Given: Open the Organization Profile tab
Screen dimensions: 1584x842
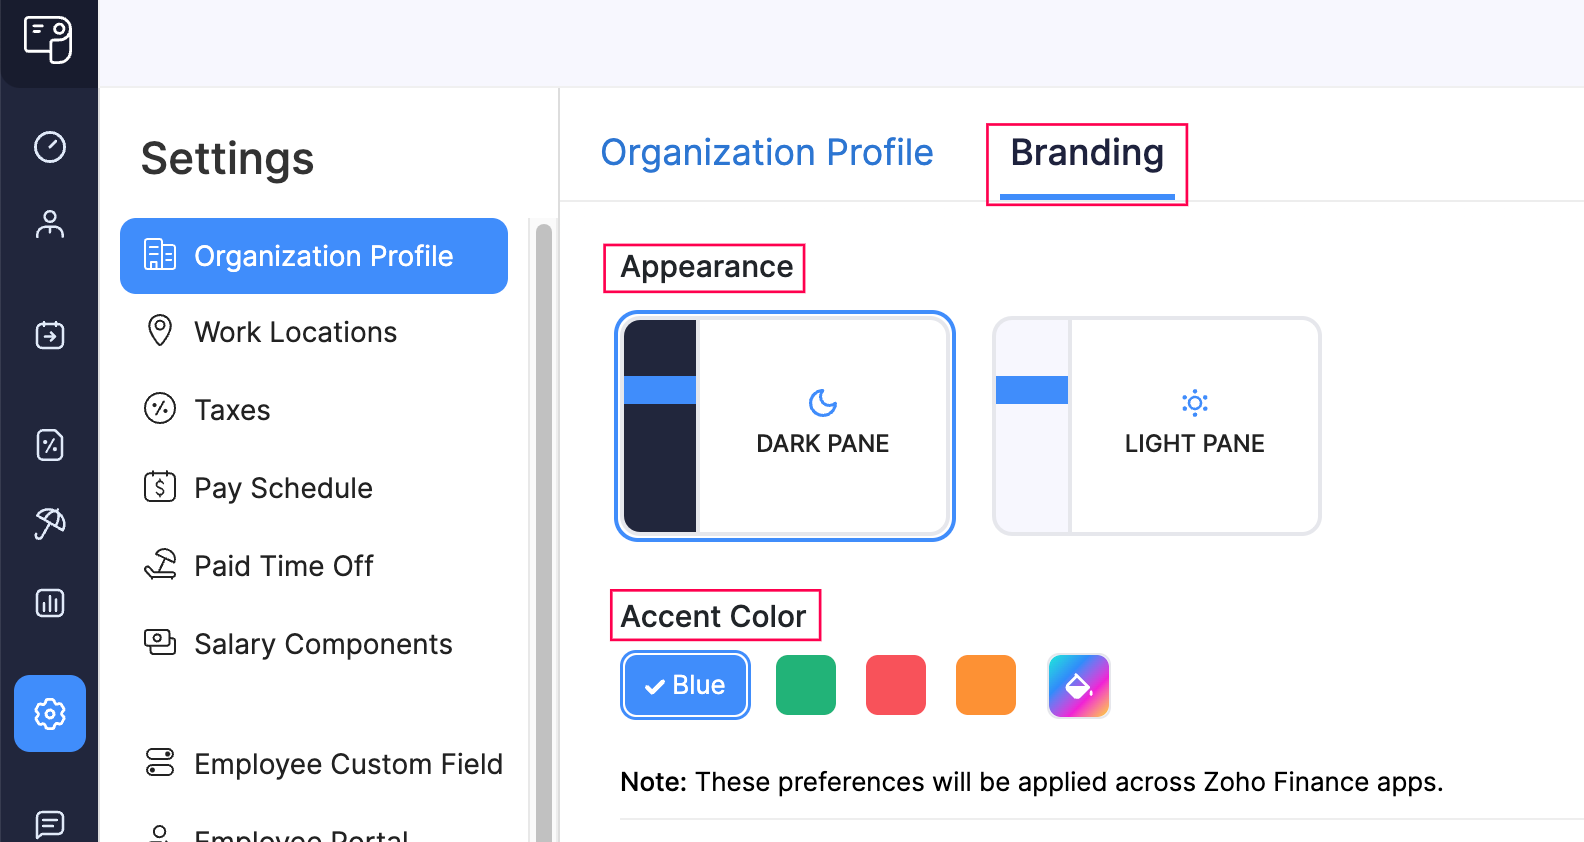Looking at the screenshot, I should click(767, 152).
